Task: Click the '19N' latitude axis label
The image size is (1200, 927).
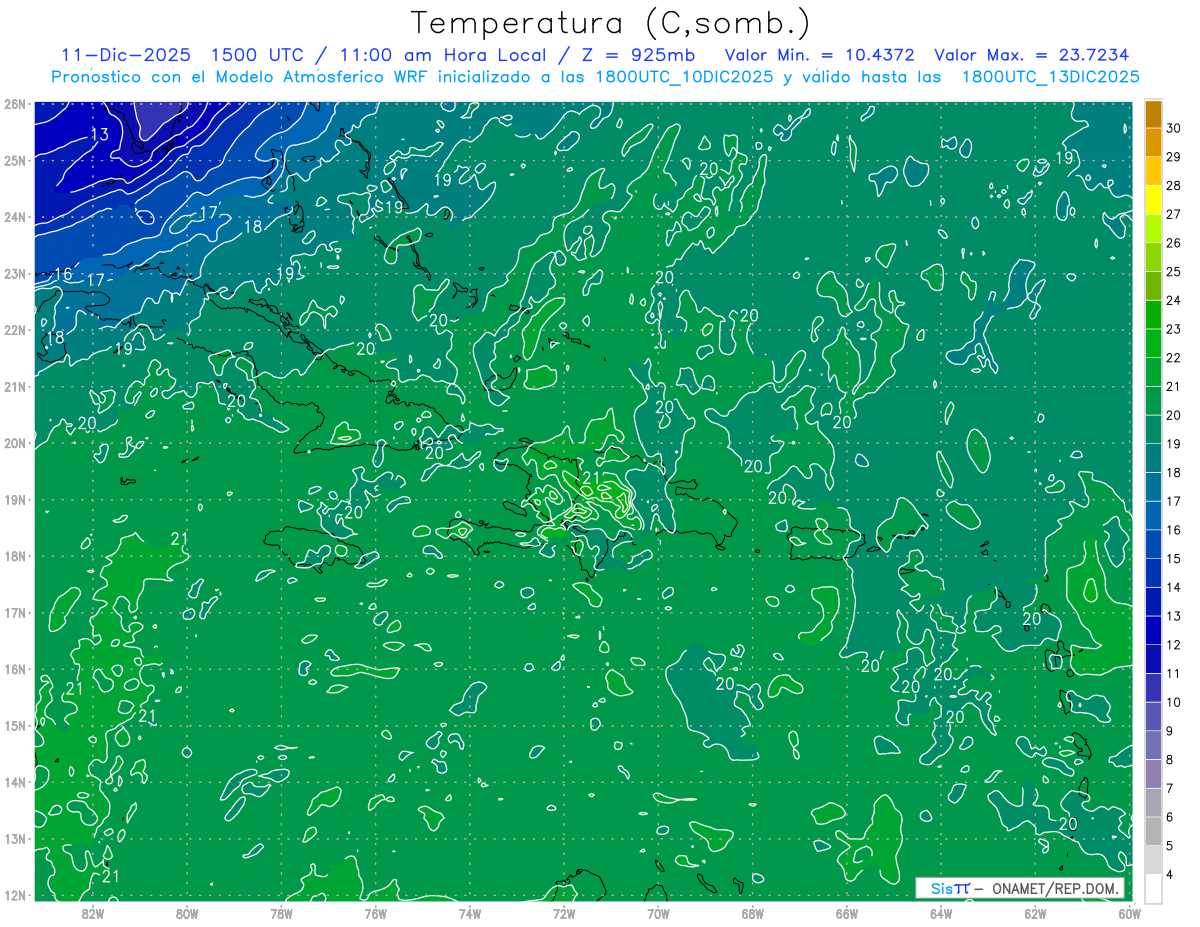Action: (14, 499)
